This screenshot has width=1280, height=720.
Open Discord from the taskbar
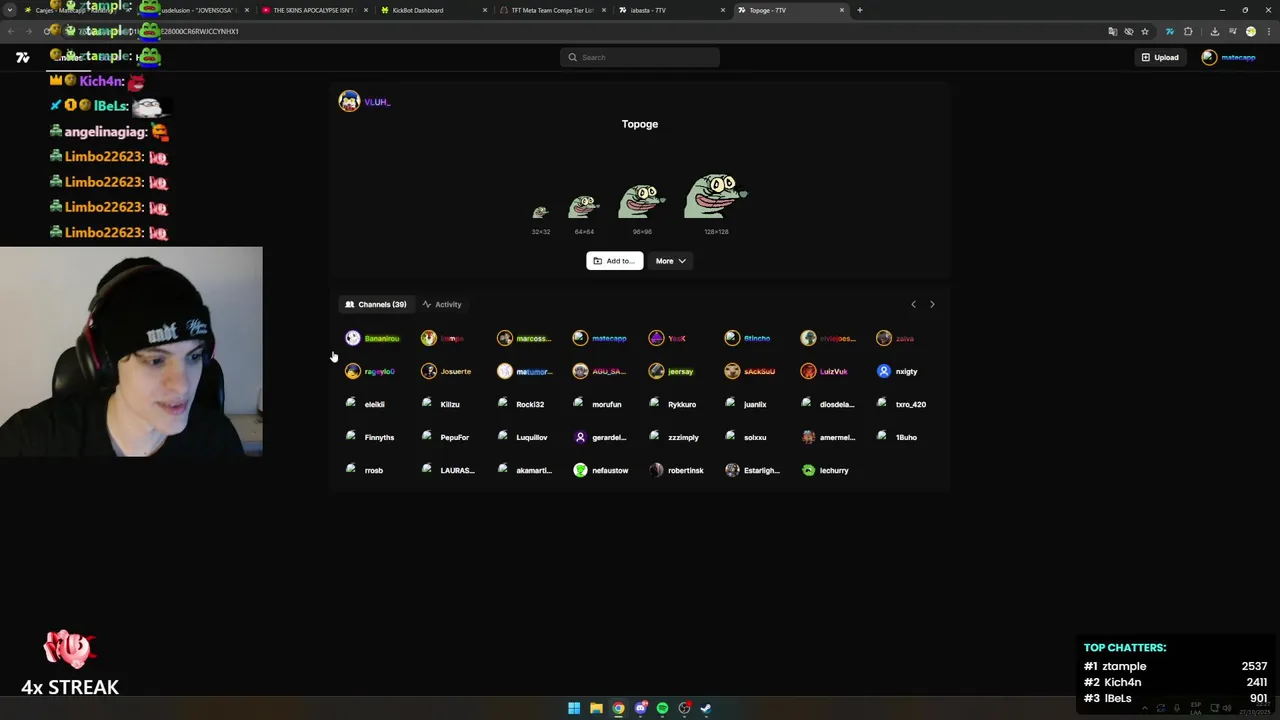tap(640, 708)
